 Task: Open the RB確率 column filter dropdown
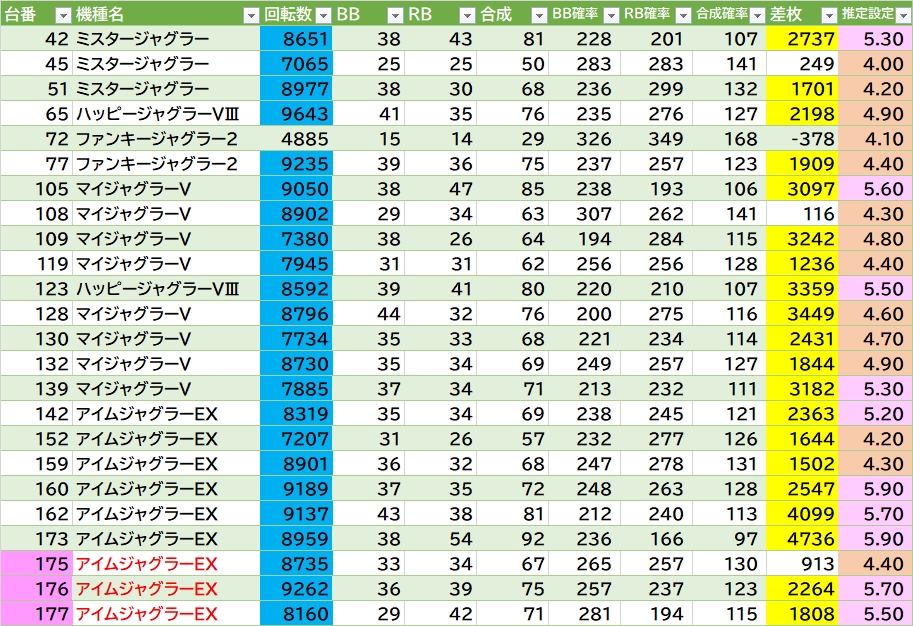pyautogui.click(x=684, y=15)
